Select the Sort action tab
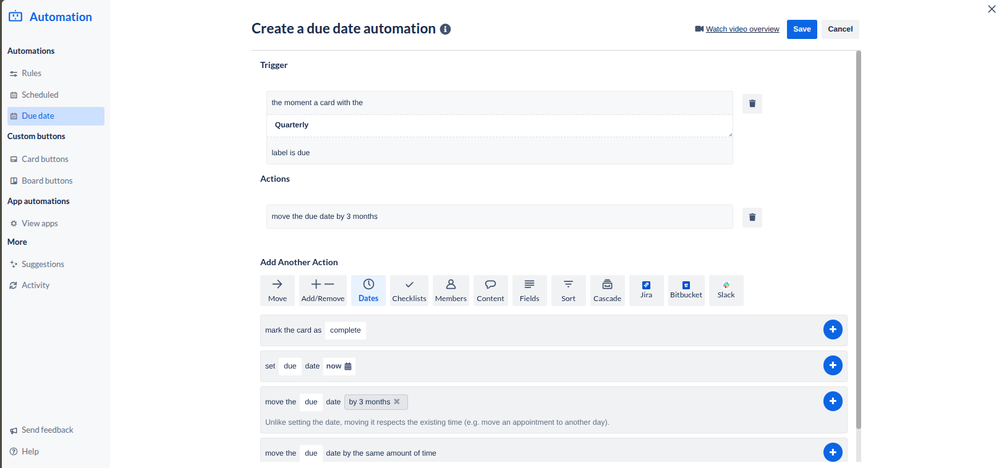Viewport: 999px width, 468px height. (x=568, y=290)
